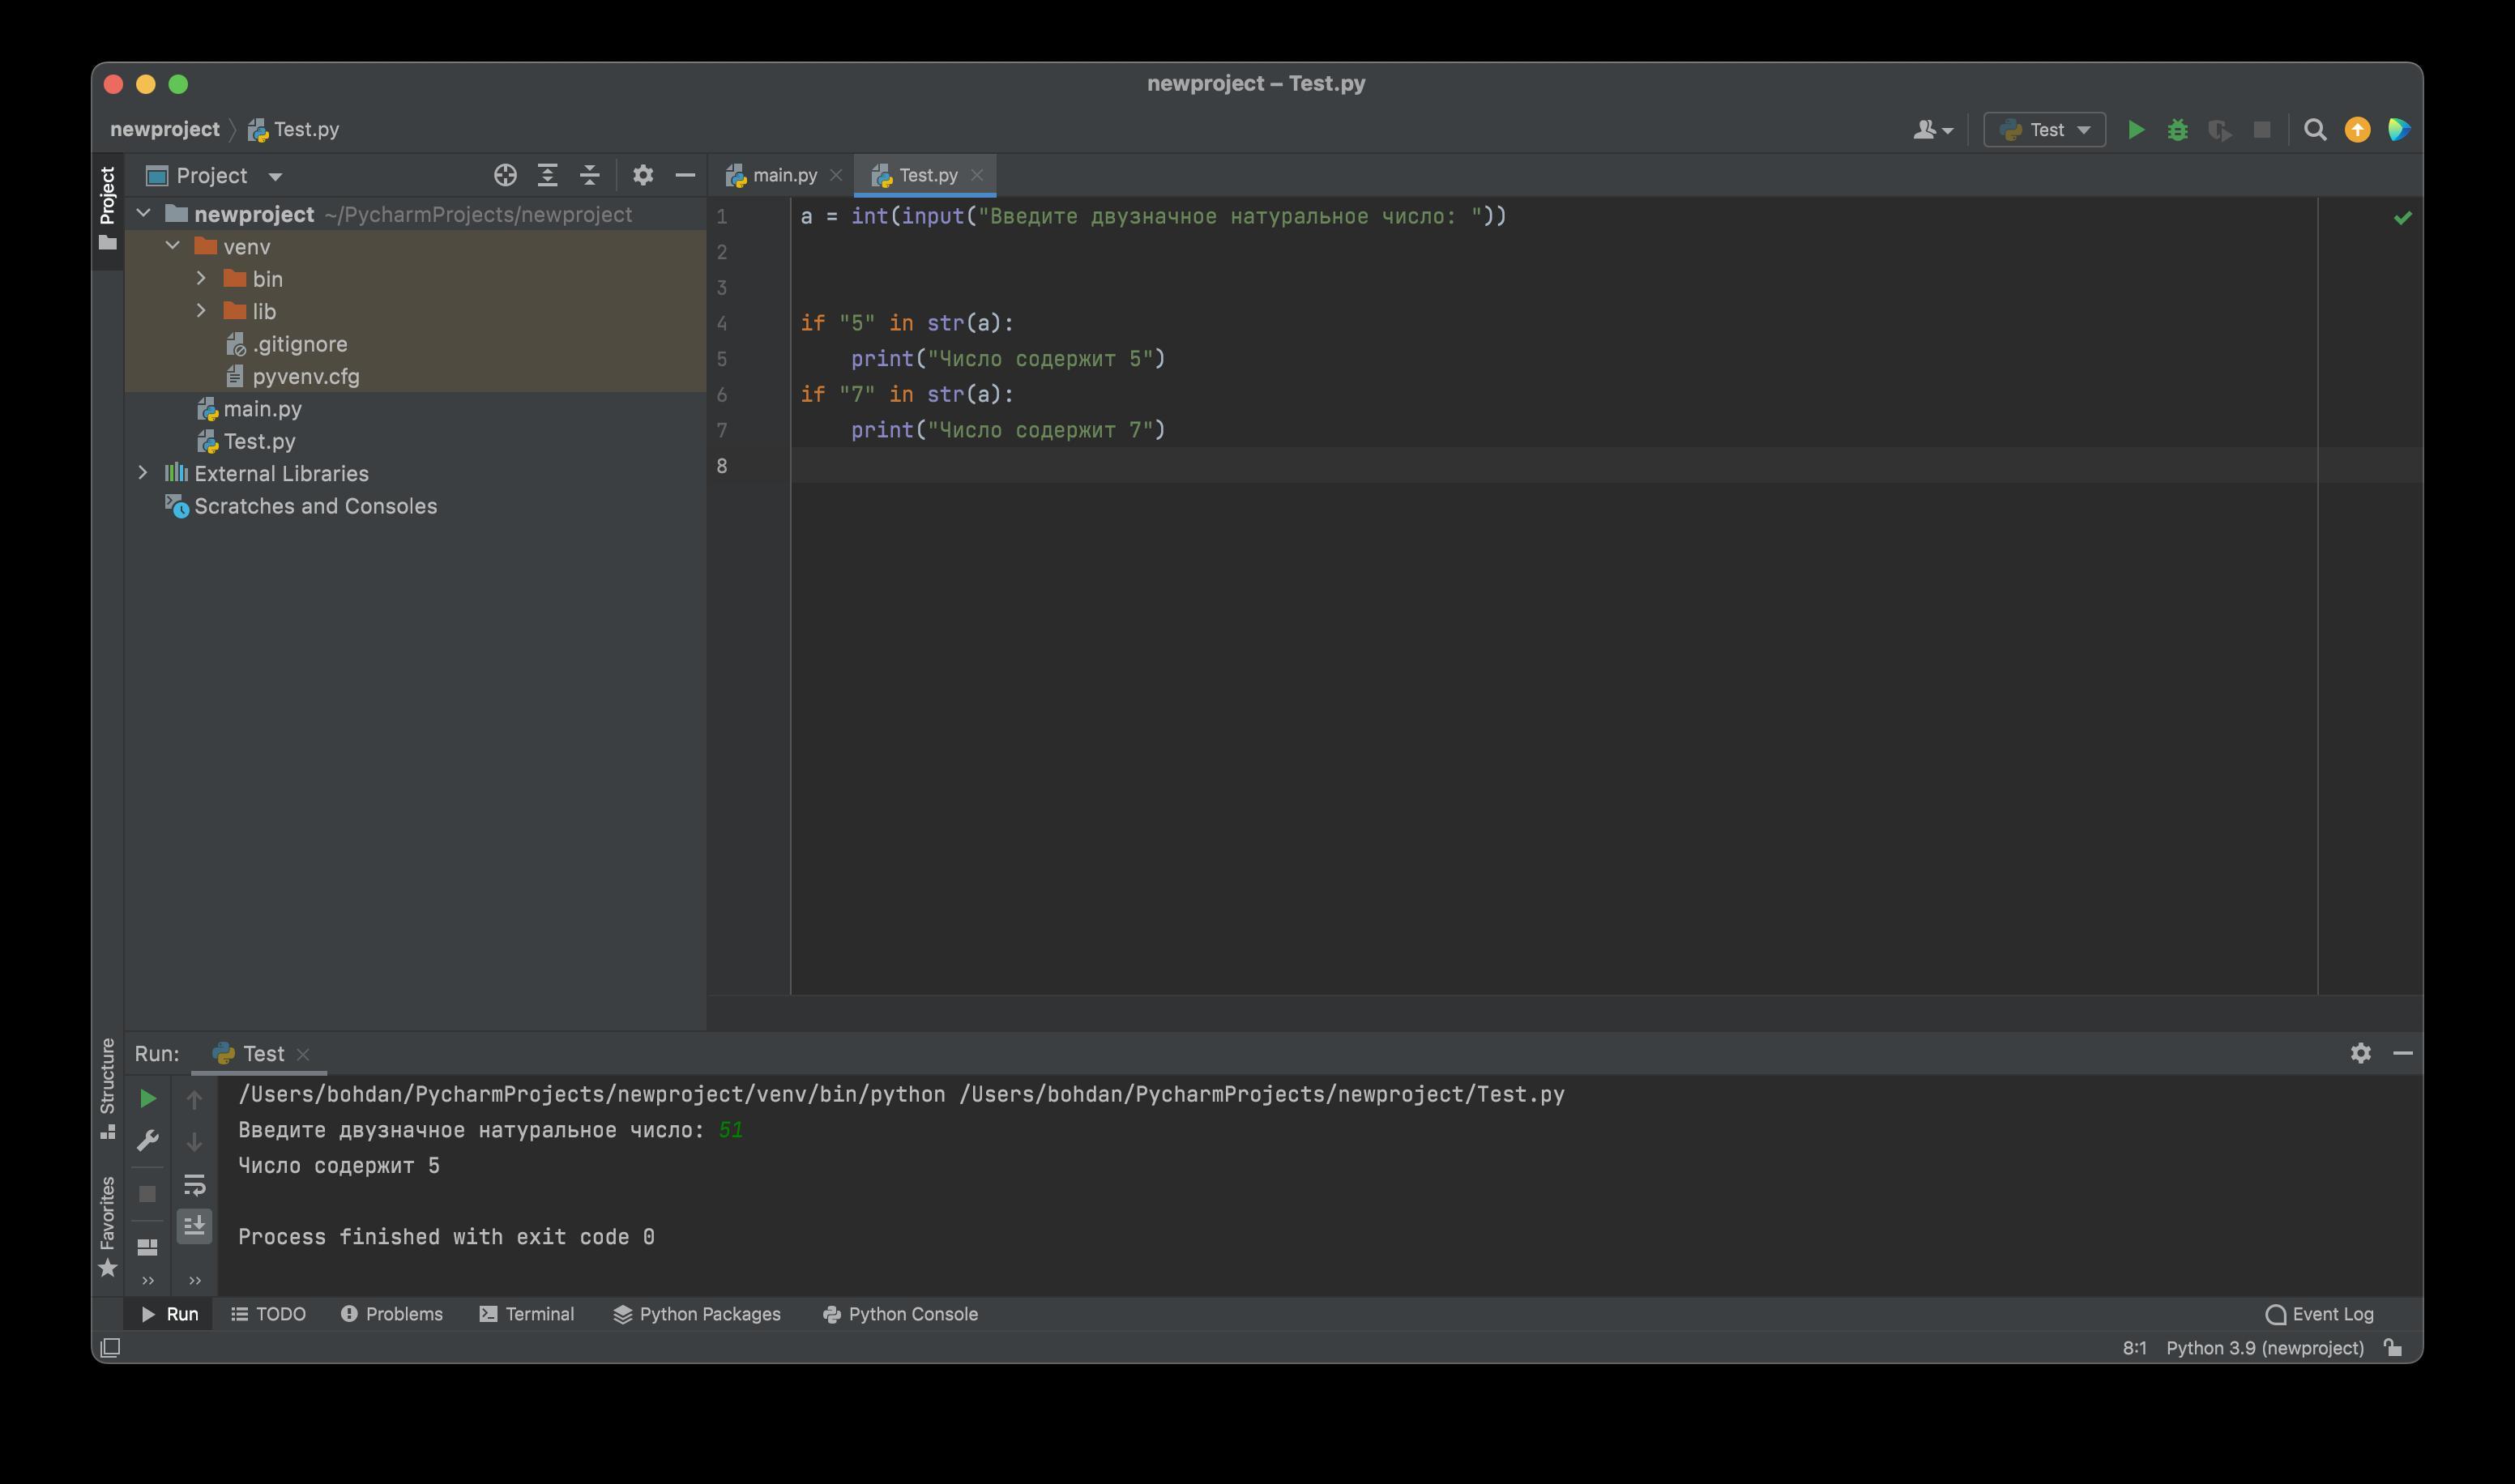
Task: Open Test.py in the project tree
Action: (246, 441)
